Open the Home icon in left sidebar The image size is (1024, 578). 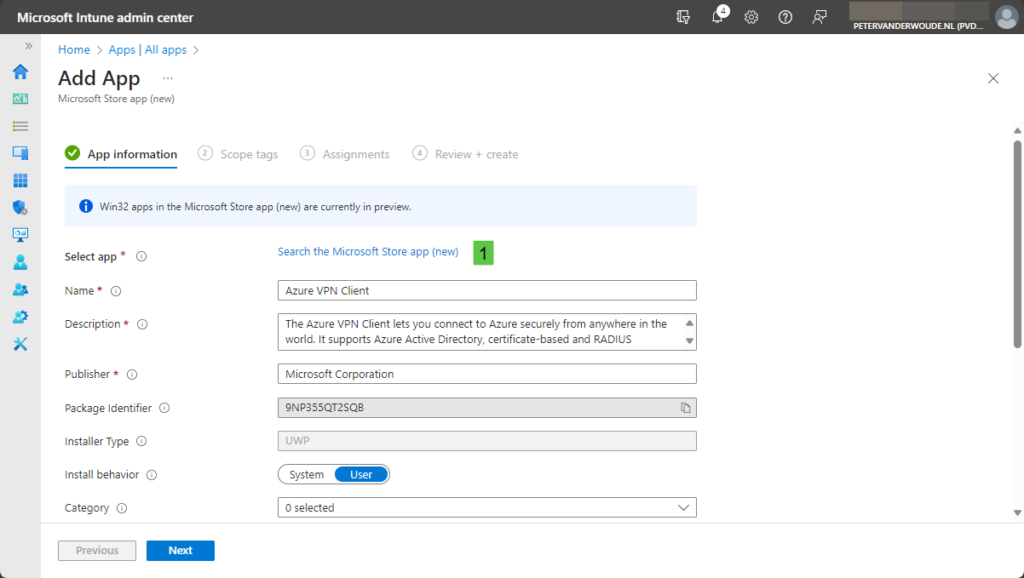tap(20, 72)
